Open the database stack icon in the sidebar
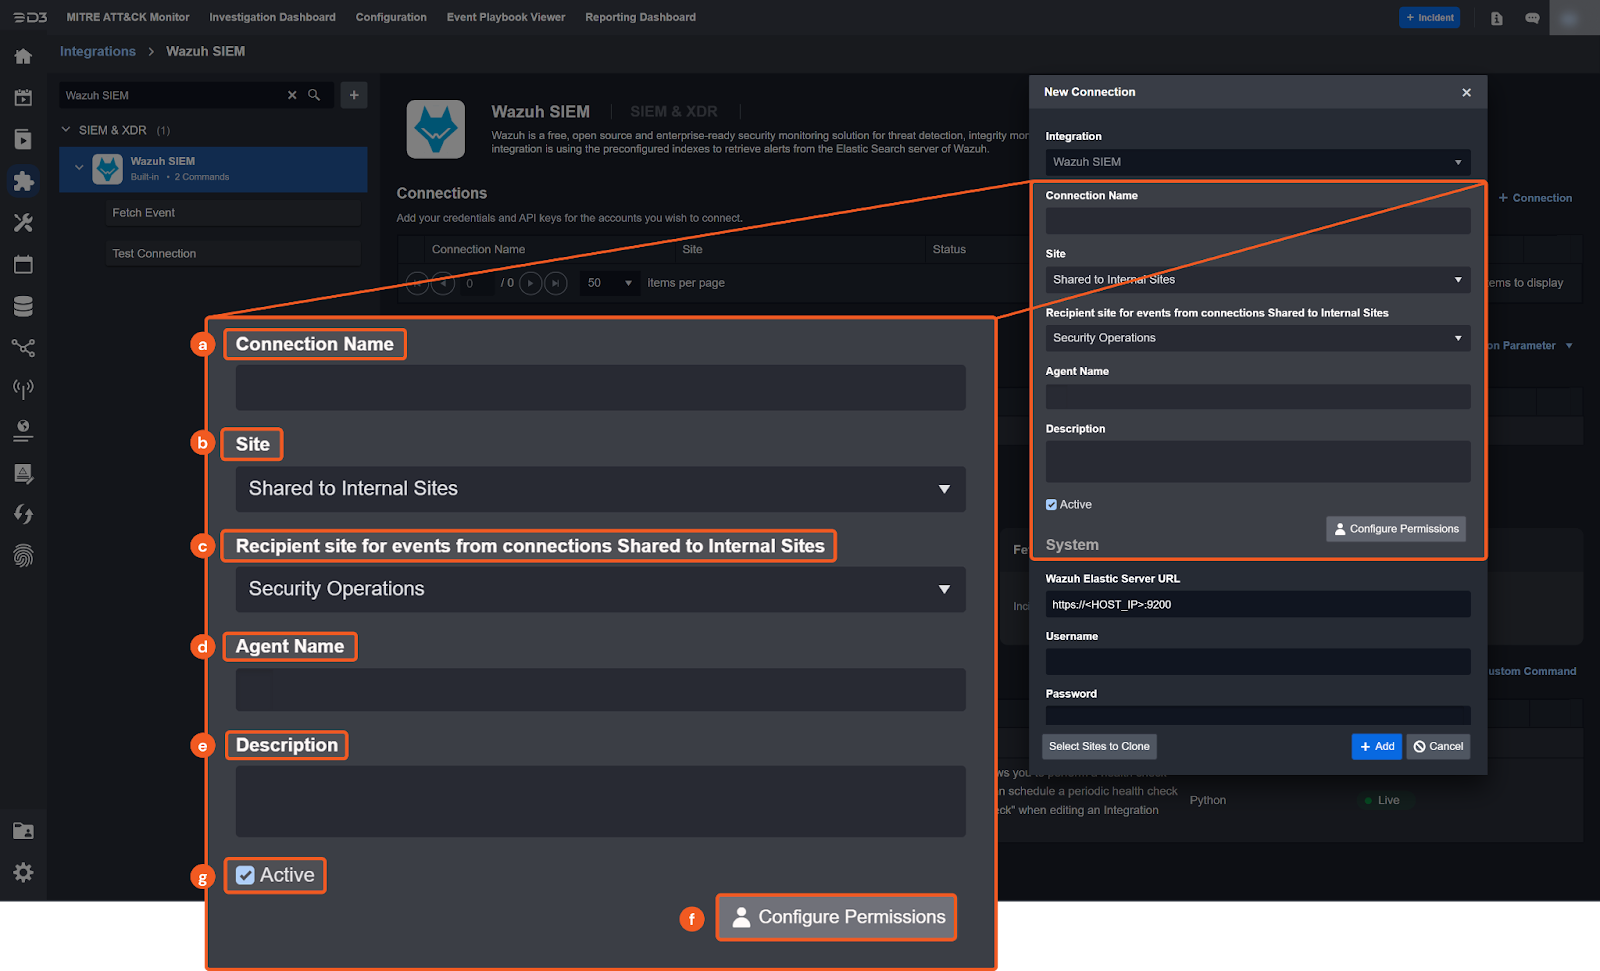Screen dimensions: 1600x971 coord(23,306)
